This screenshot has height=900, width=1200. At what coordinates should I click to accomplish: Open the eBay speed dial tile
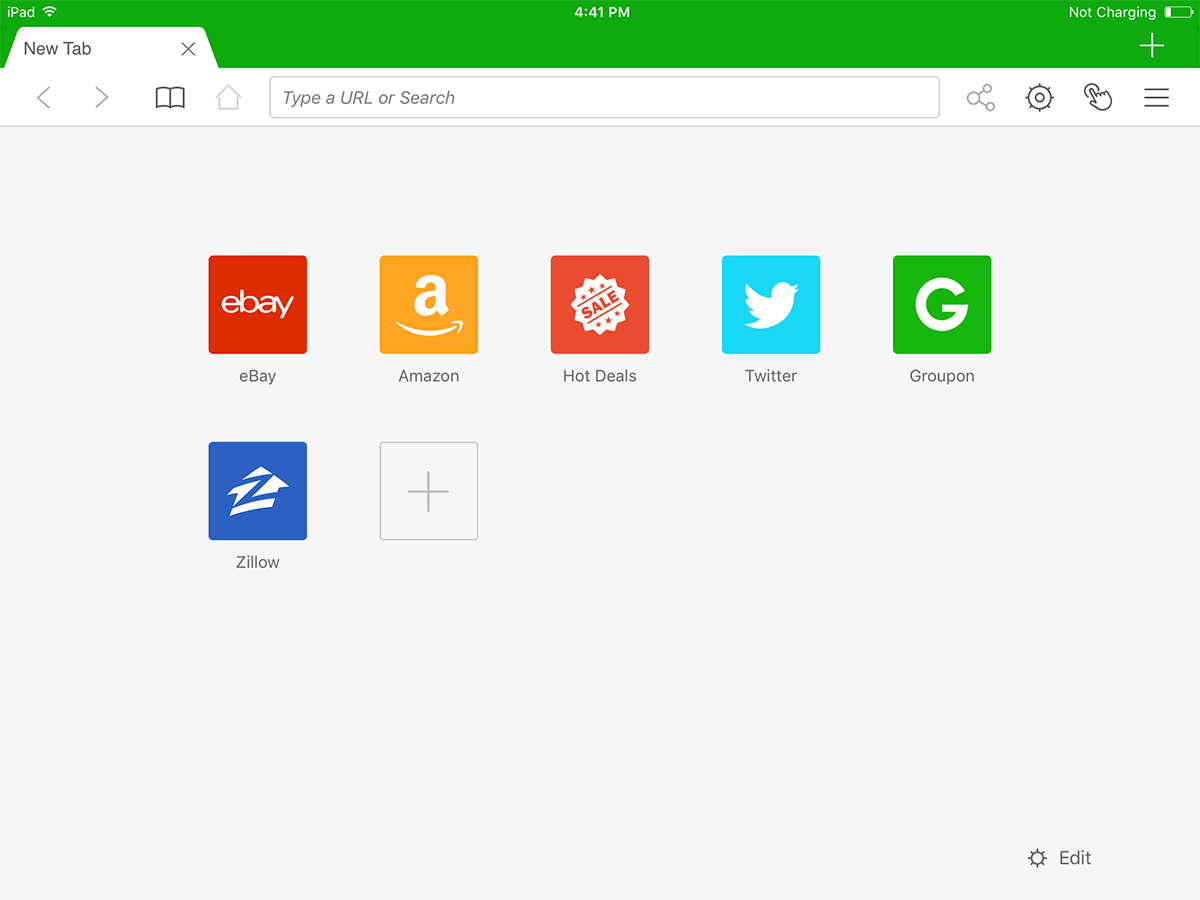(x=258, y=305)
